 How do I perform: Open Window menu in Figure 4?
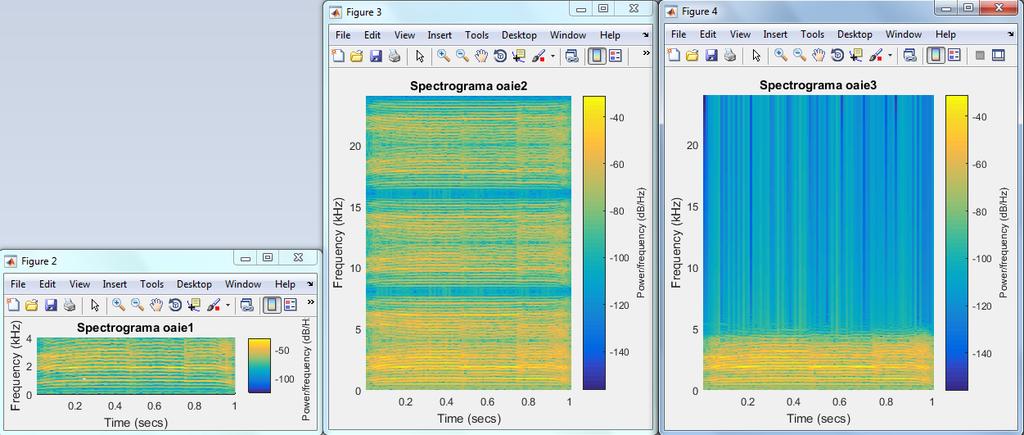[903, 35]
